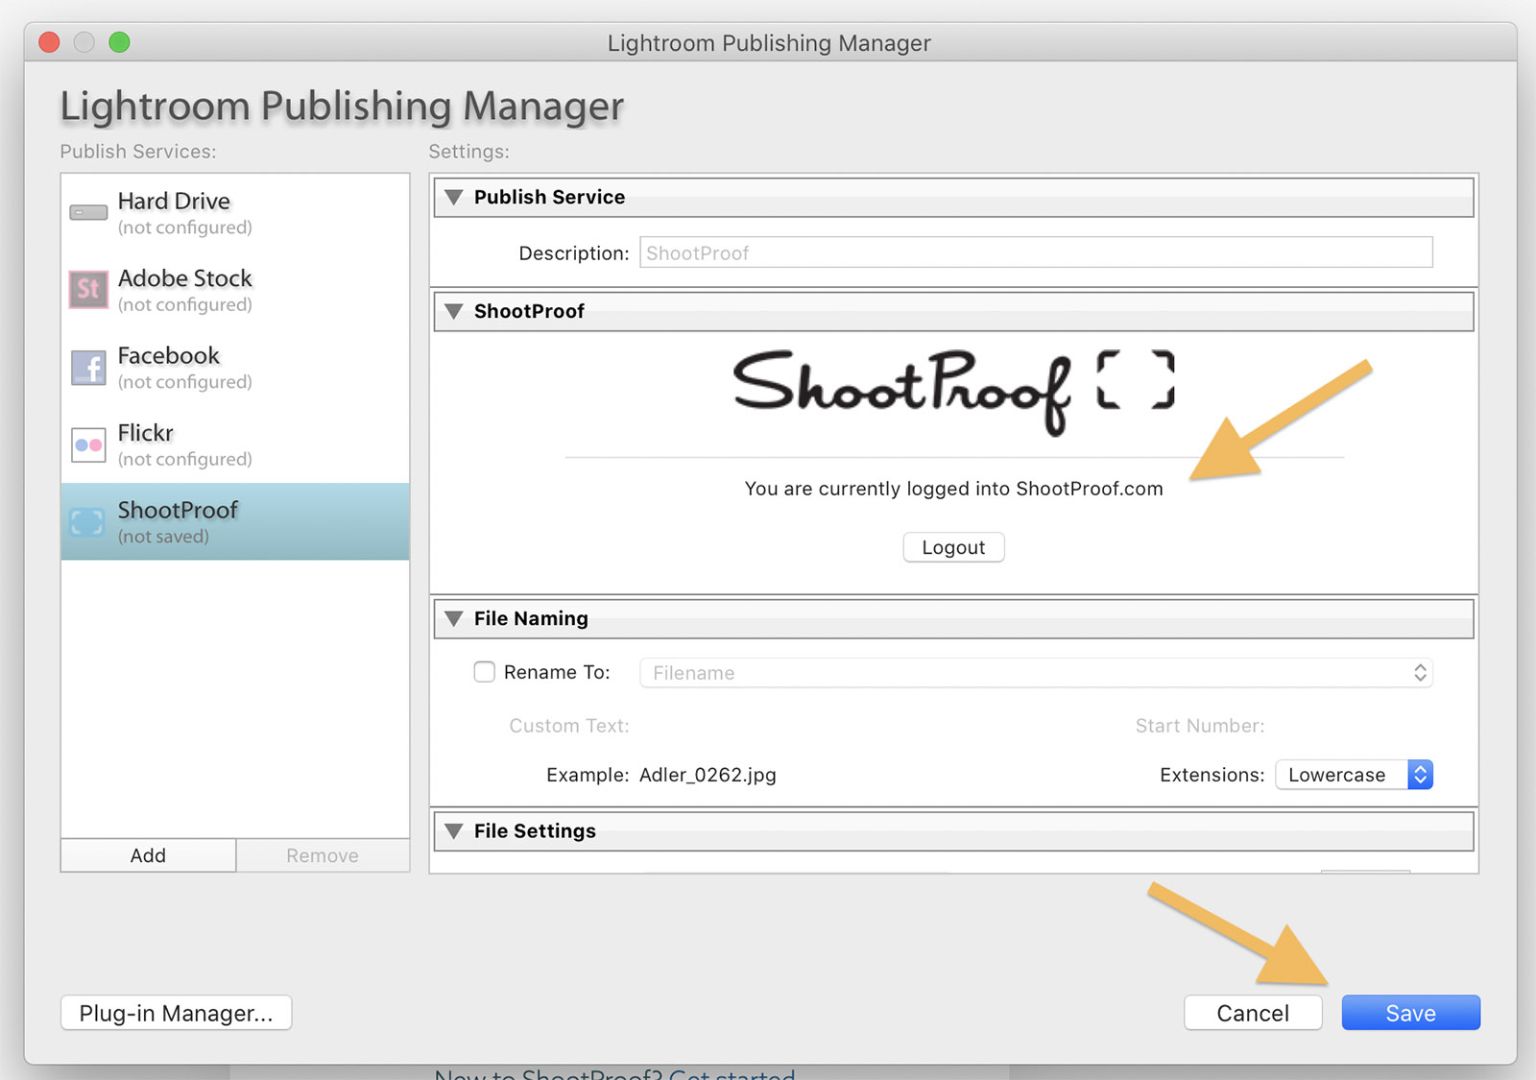Image resolution: width=1536 pixels, height=1080 pixels.
Task: Click the Extensions stepper arrows
Action: point(1420,774)
